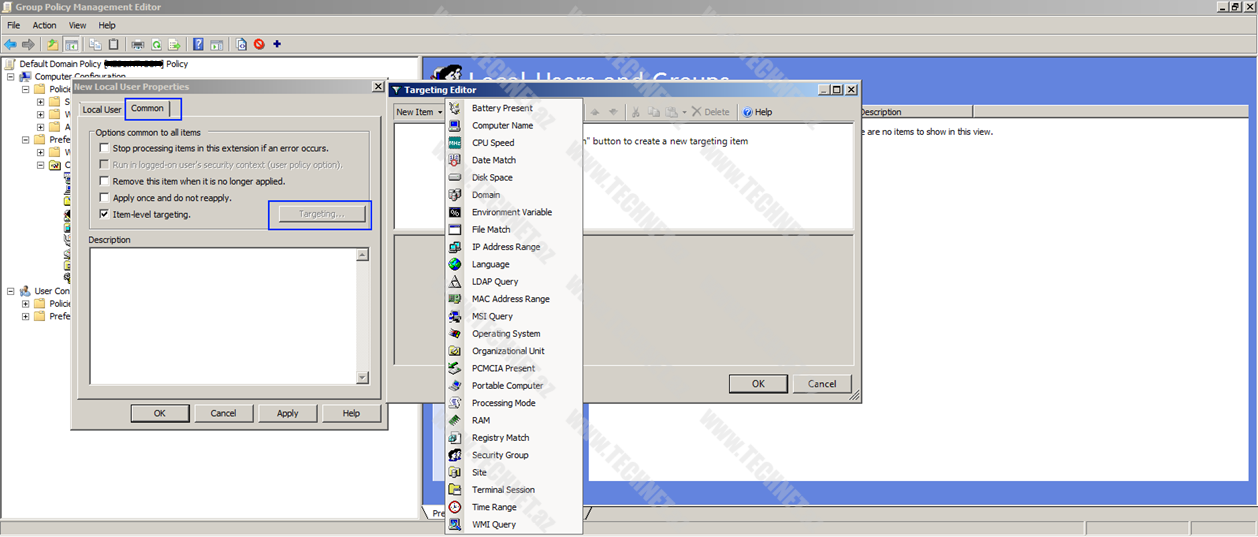Image resolution: width=1258 pixels, height=537 pixels.
Task: Click the Export List toolbar icon
Action: click(x=174, y=44)
